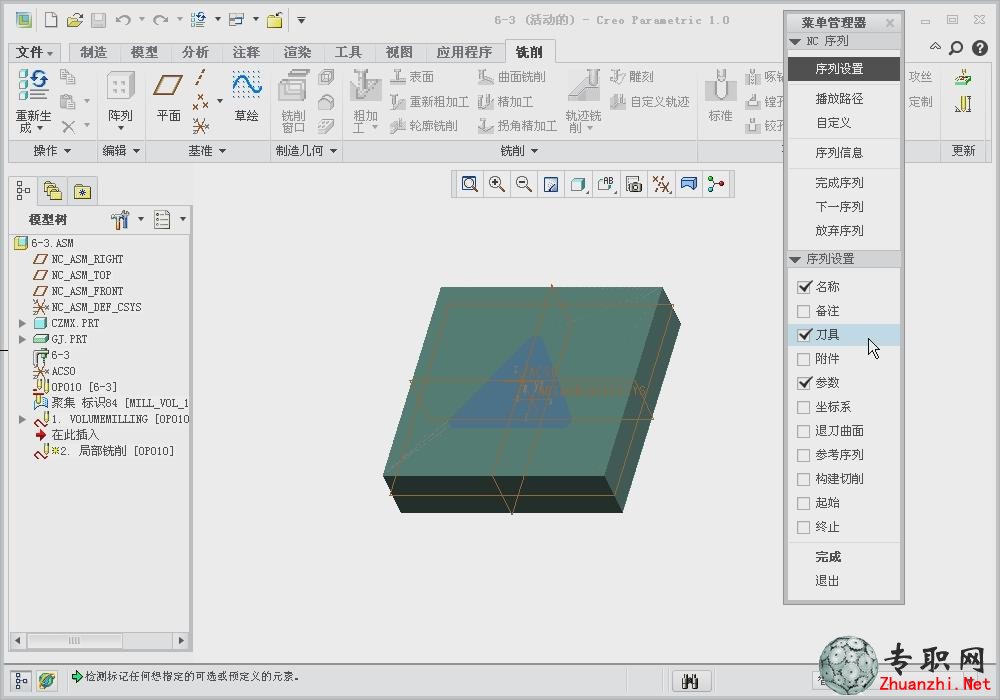Click the Refit view icon

pyautogui.click(x=469, y=185)
